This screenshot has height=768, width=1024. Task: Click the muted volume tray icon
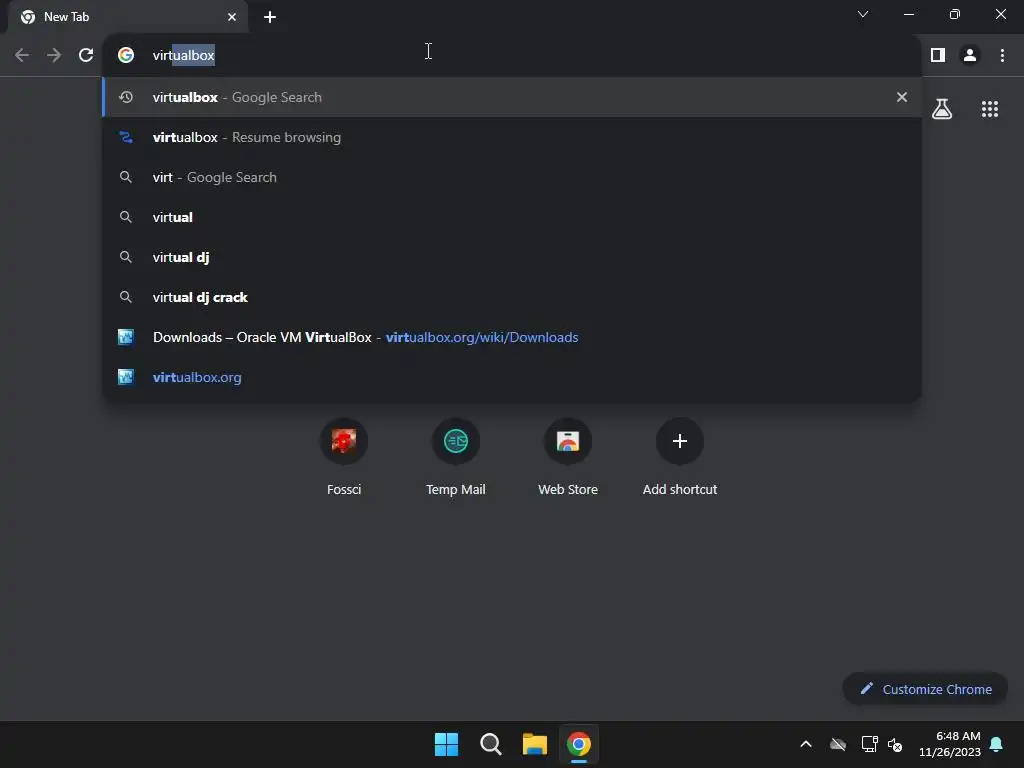895,744
